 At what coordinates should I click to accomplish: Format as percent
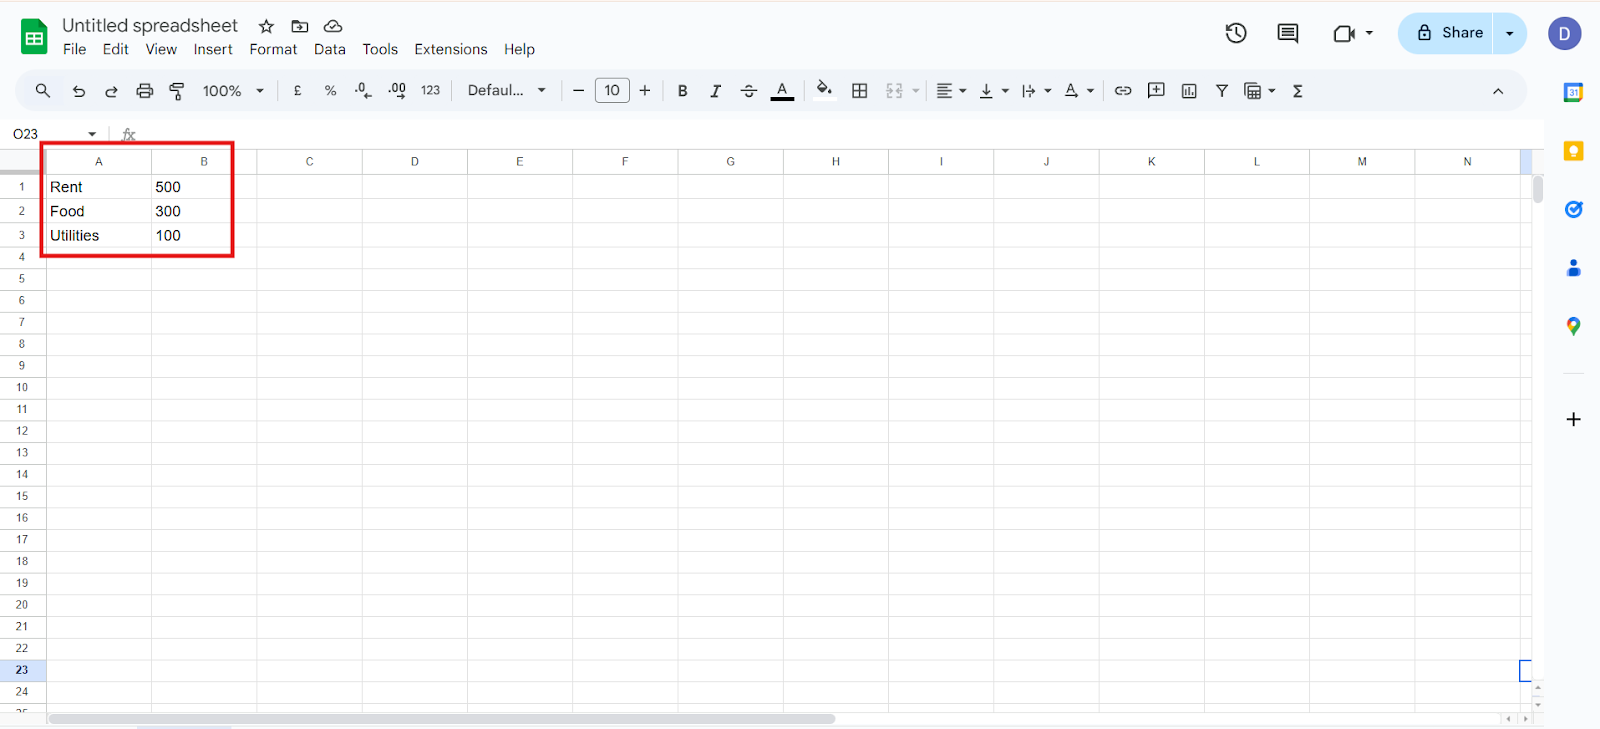click(330, 91)
